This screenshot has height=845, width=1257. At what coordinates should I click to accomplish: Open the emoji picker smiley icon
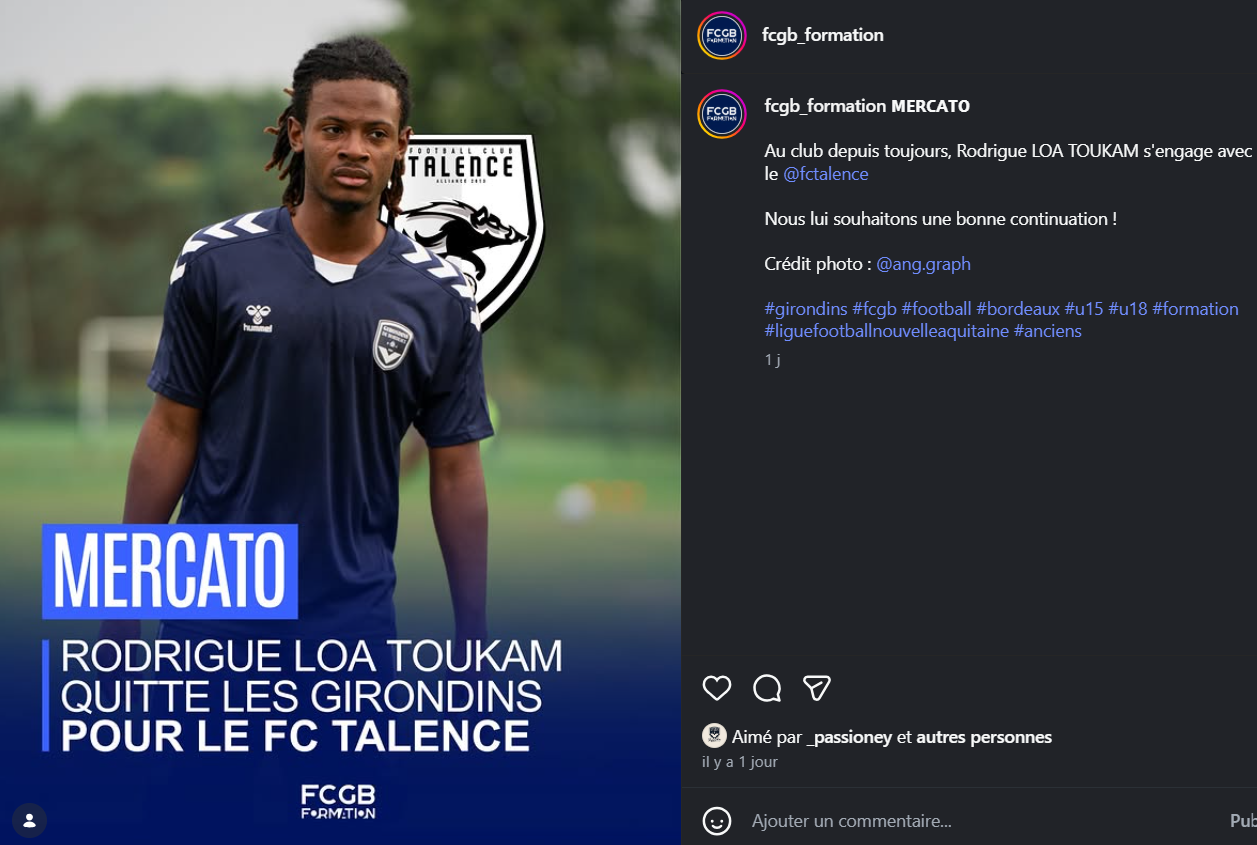(717, 821)
